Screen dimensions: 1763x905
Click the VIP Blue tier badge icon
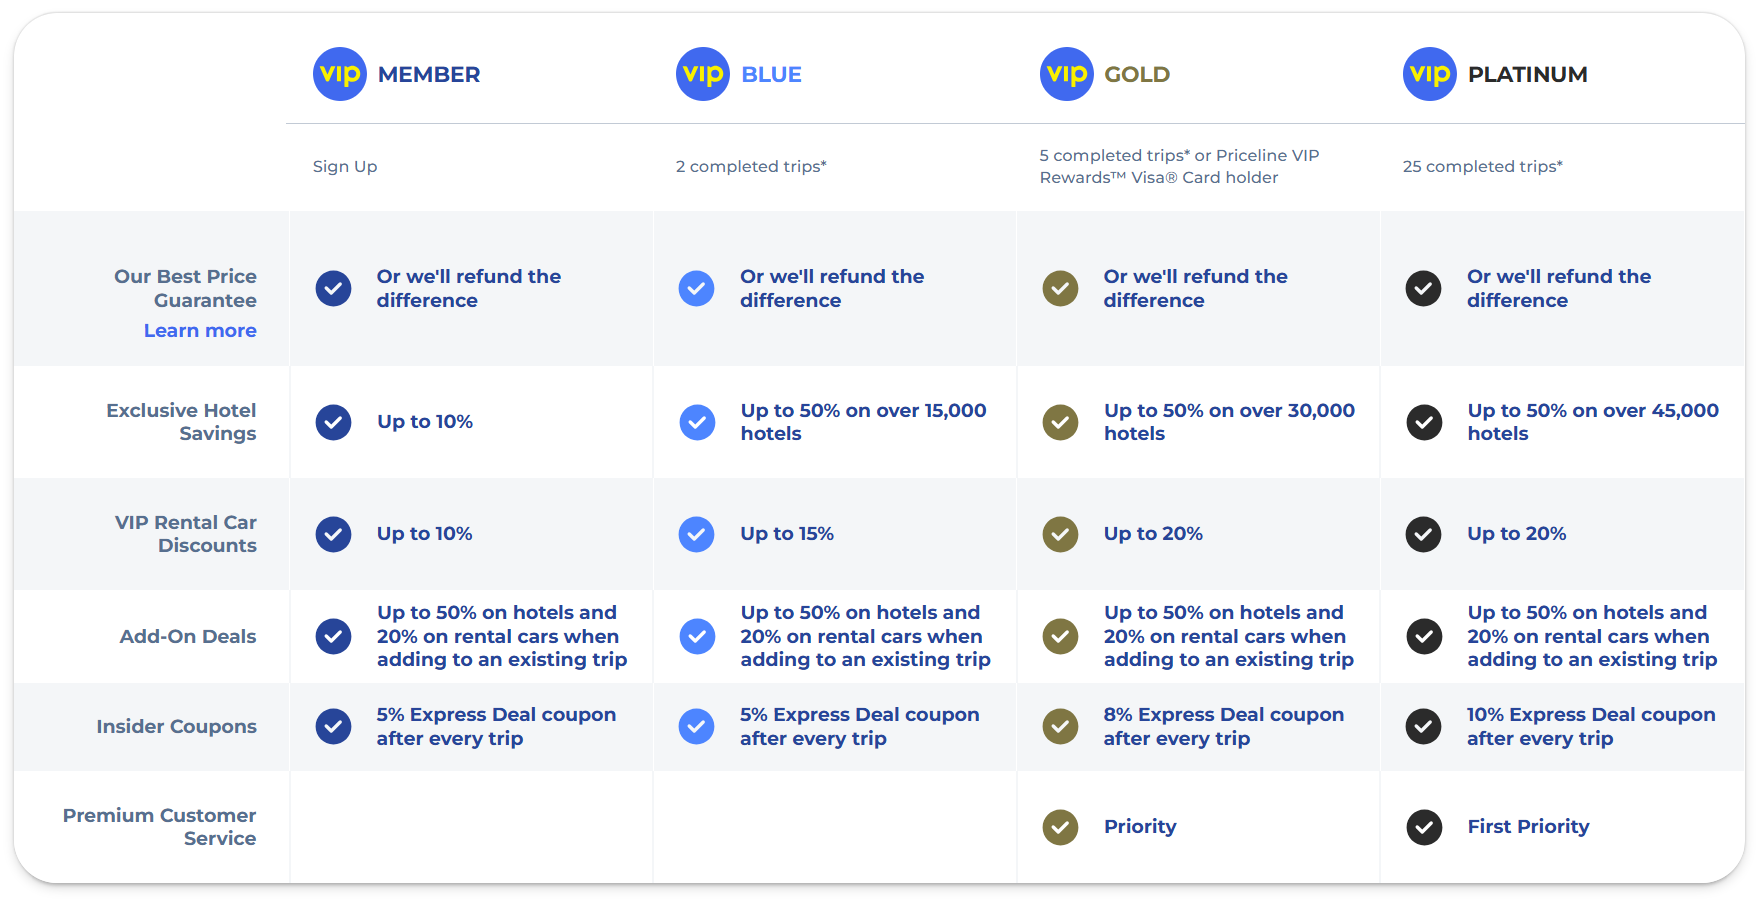[x=703, y=74]
